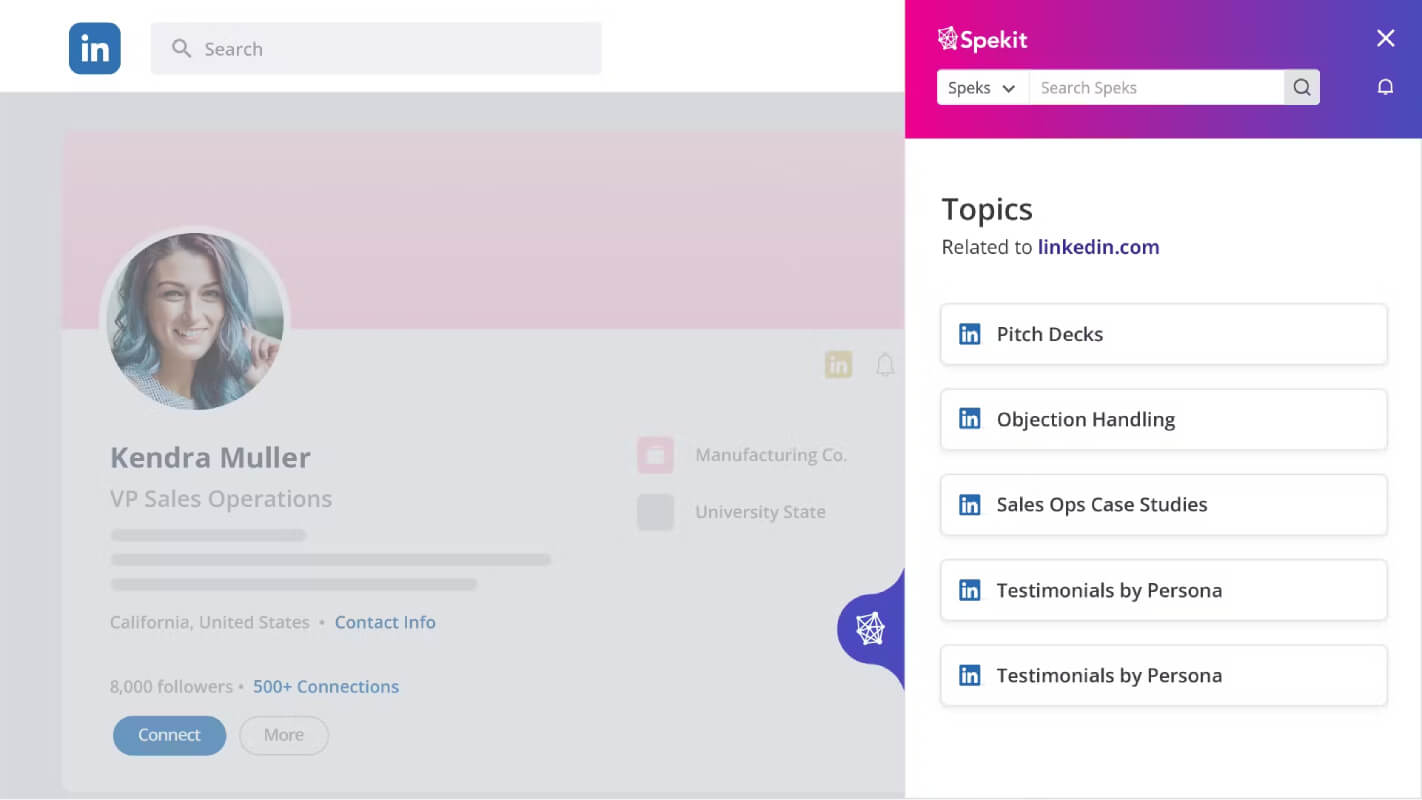Screen dimensions: 1422x800
Task: Click the Spekit search magnifier button
Action: pyautogui.click(x=1302, y=88)
